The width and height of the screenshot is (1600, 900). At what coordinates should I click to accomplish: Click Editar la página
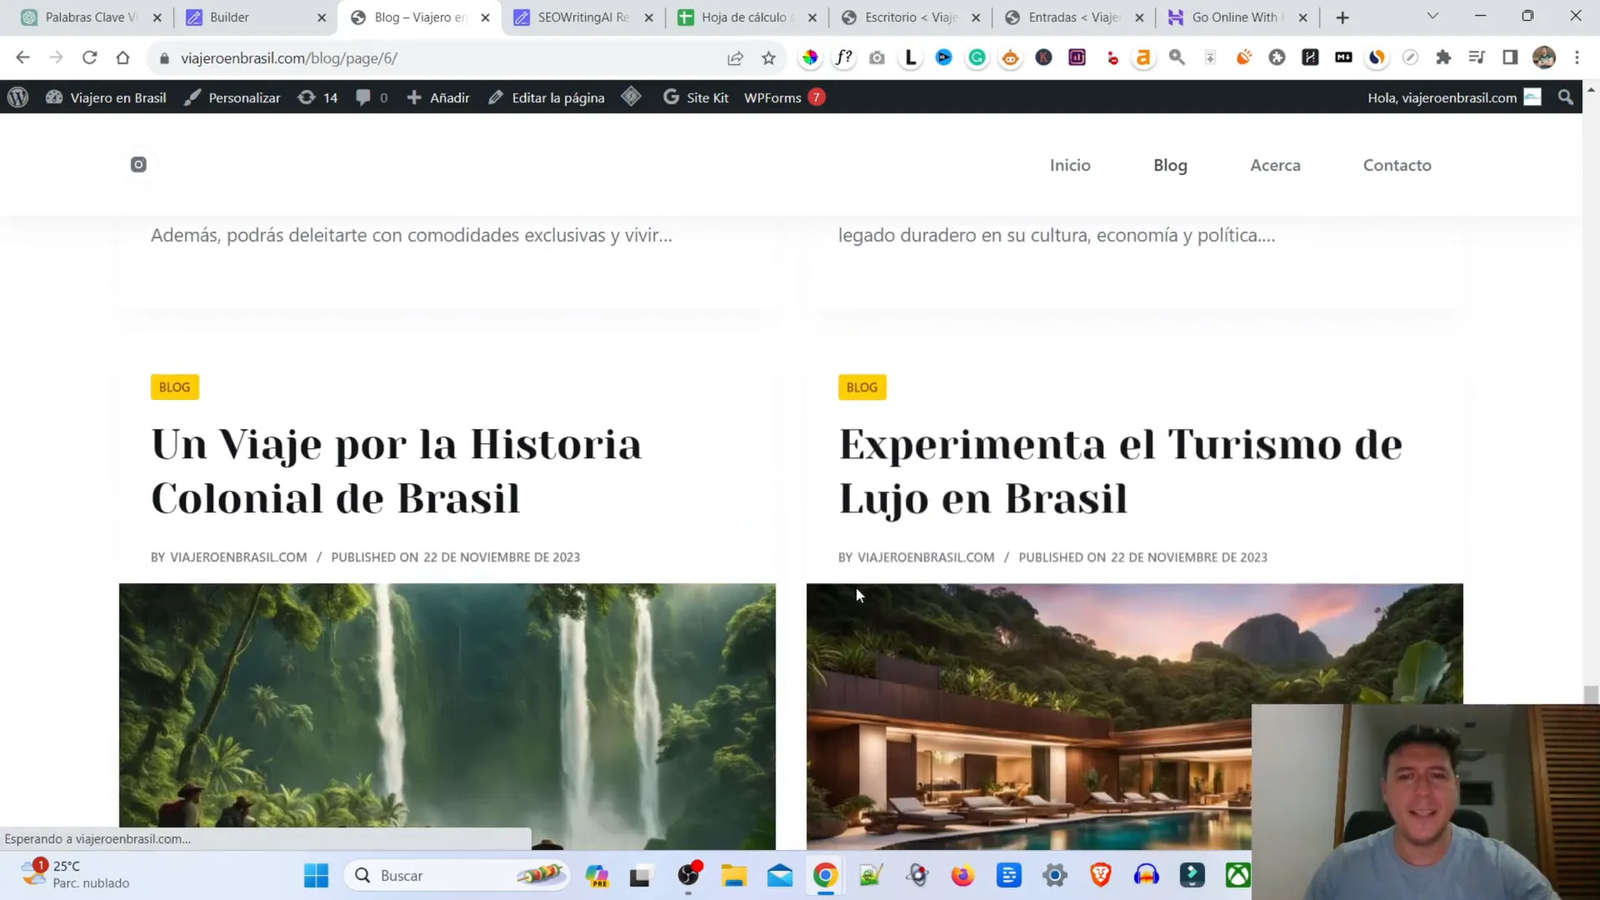[x=546, y=97]
